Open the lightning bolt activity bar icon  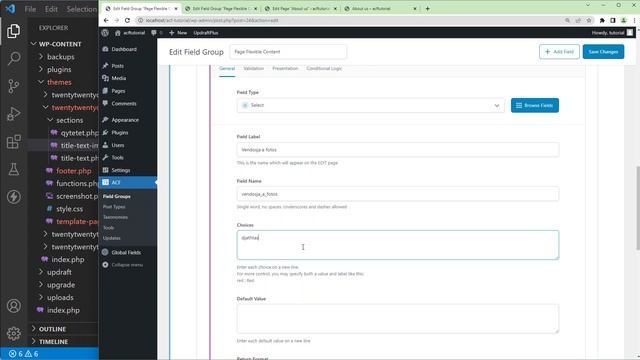13,197
